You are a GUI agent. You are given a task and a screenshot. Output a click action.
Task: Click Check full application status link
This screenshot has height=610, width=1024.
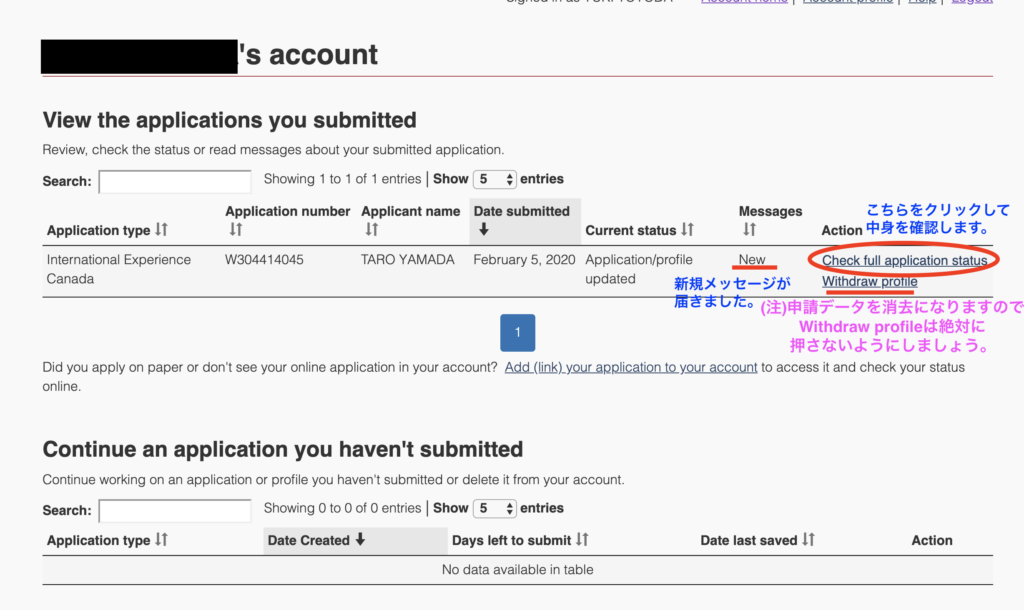point(904,261)
